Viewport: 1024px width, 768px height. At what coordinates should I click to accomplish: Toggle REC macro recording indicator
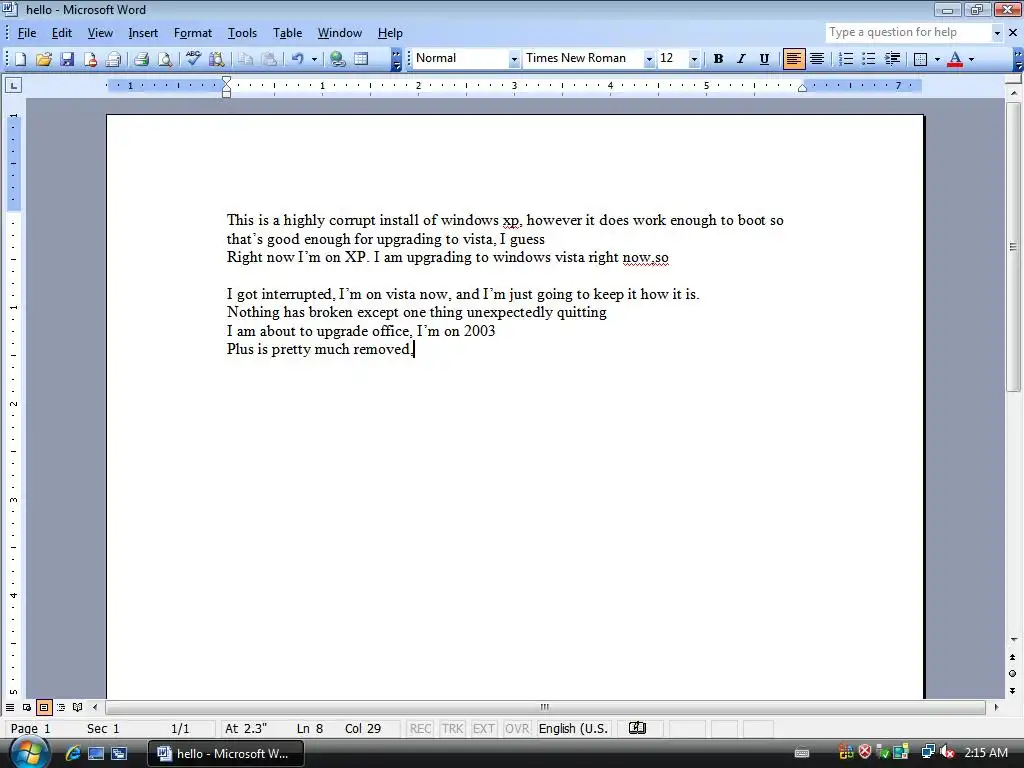420,728
